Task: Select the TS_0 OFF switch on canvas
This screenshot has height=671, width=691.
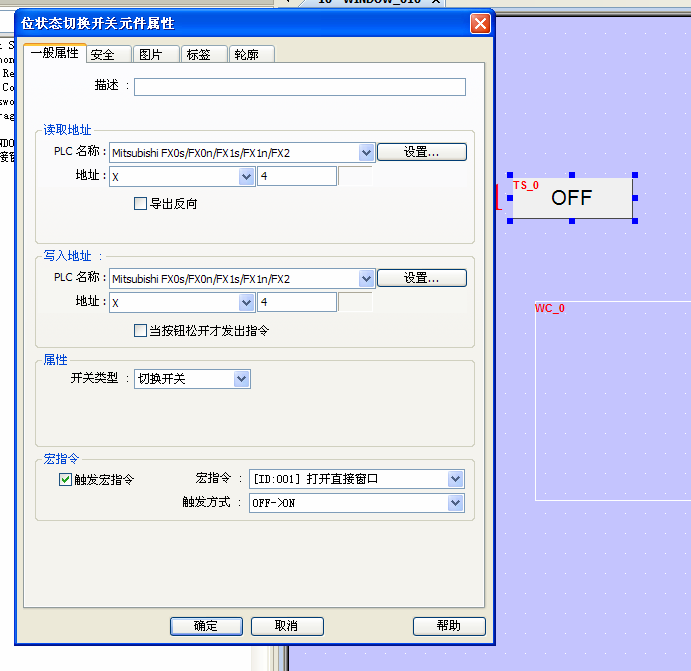Action: coord(572,198)
